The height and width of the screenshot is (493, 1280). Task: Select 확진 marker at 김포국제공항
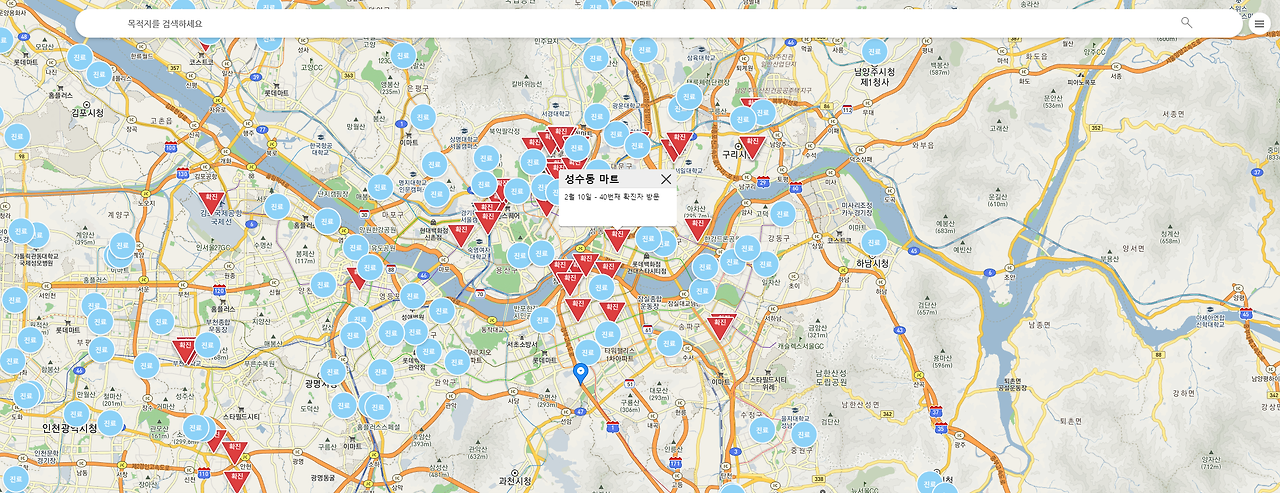[x=210, y=203]
